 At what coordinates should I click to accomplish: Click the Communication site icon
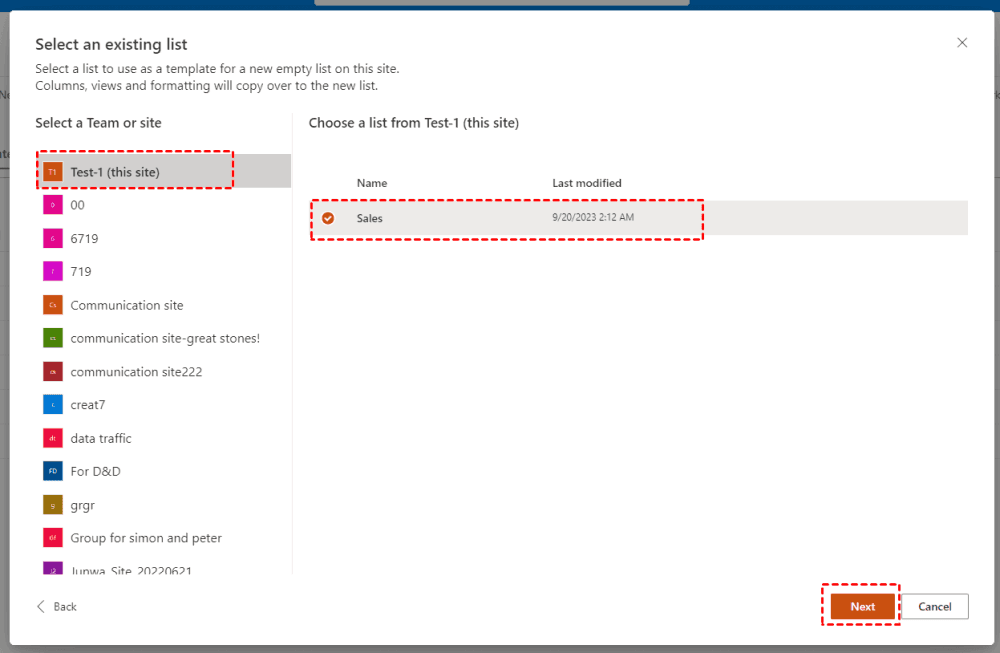(x=52, y=305)
